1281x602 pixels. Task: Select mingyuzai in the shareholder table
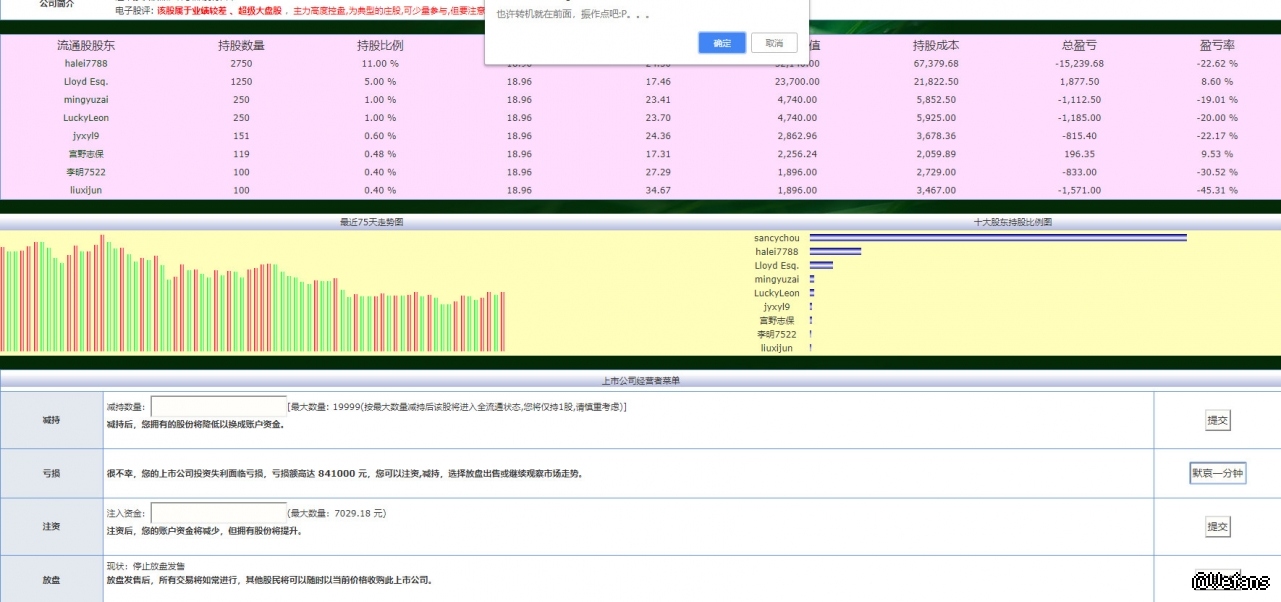click(x=86, y=99)
